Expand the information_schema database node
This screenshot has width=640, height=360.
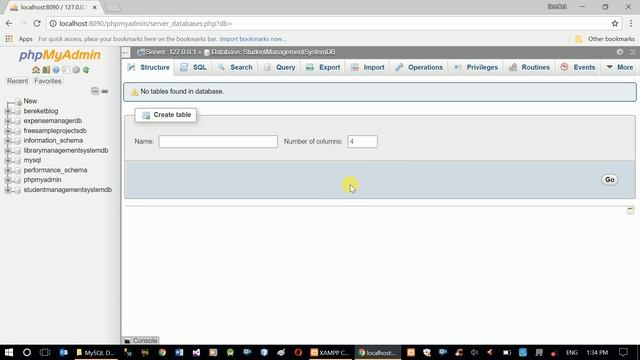point(8,140)
